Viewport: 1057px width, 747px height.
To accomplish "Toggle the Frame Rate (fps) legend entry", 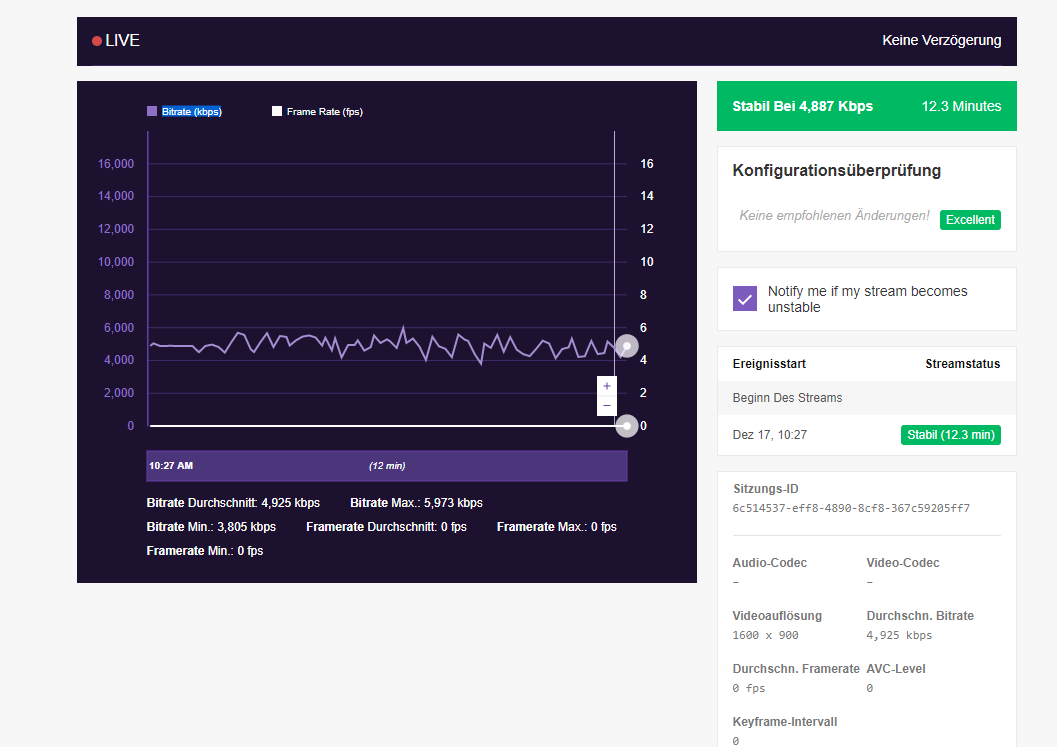I will (317, 112).
